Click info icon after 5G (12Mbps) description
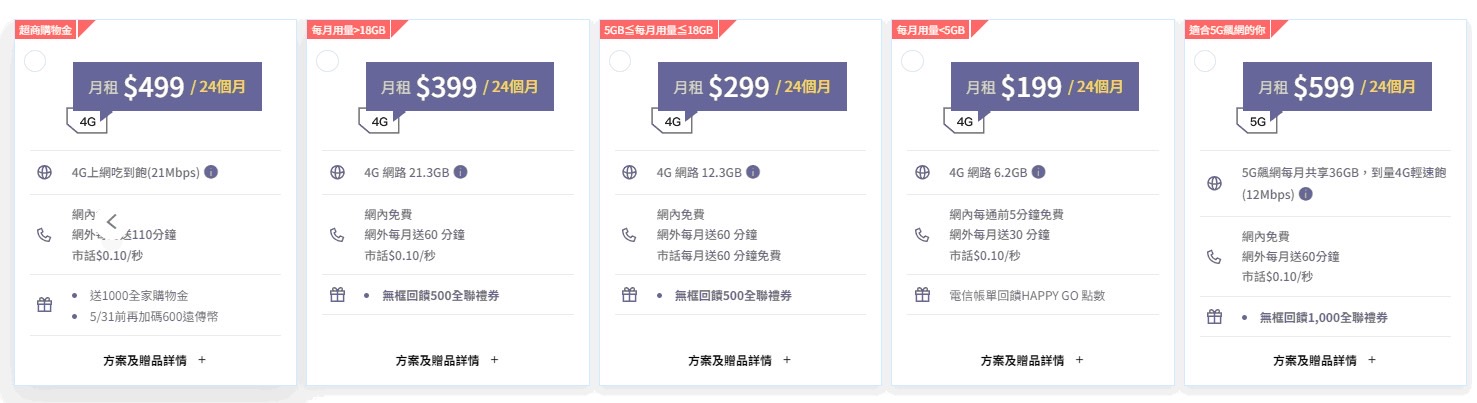Image resolution: width=1477 pixels, height=403 pixels. click(x=1306, y=192)
